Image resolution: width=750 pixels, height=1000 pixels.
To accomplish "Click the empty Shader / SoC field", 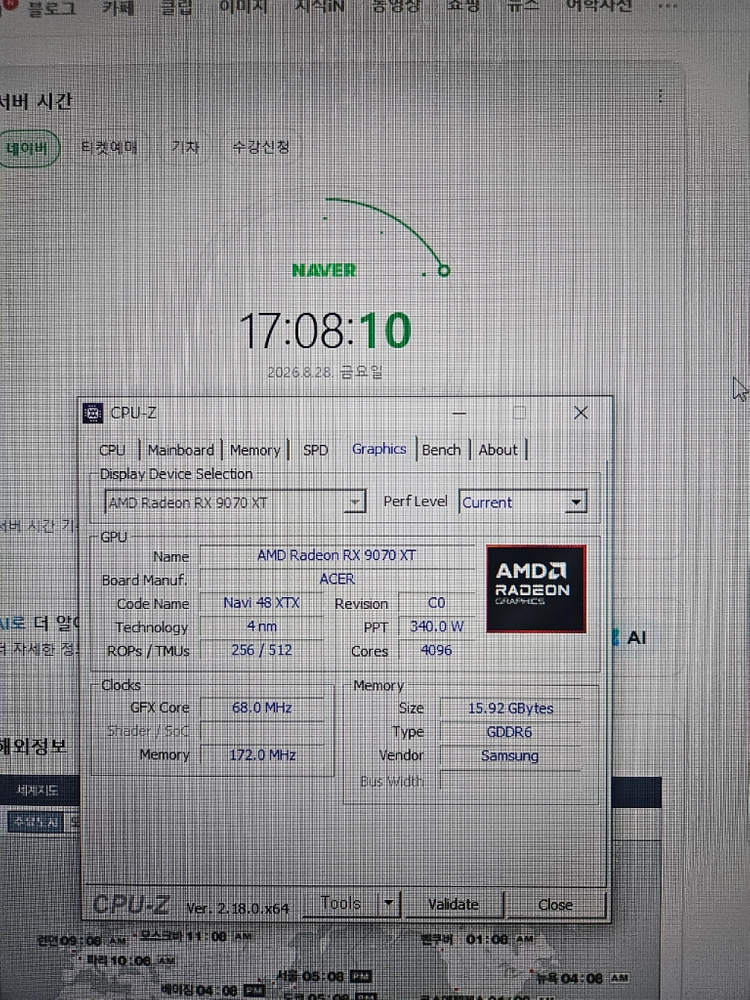I will pyautogui.click(x=261, y=732).
